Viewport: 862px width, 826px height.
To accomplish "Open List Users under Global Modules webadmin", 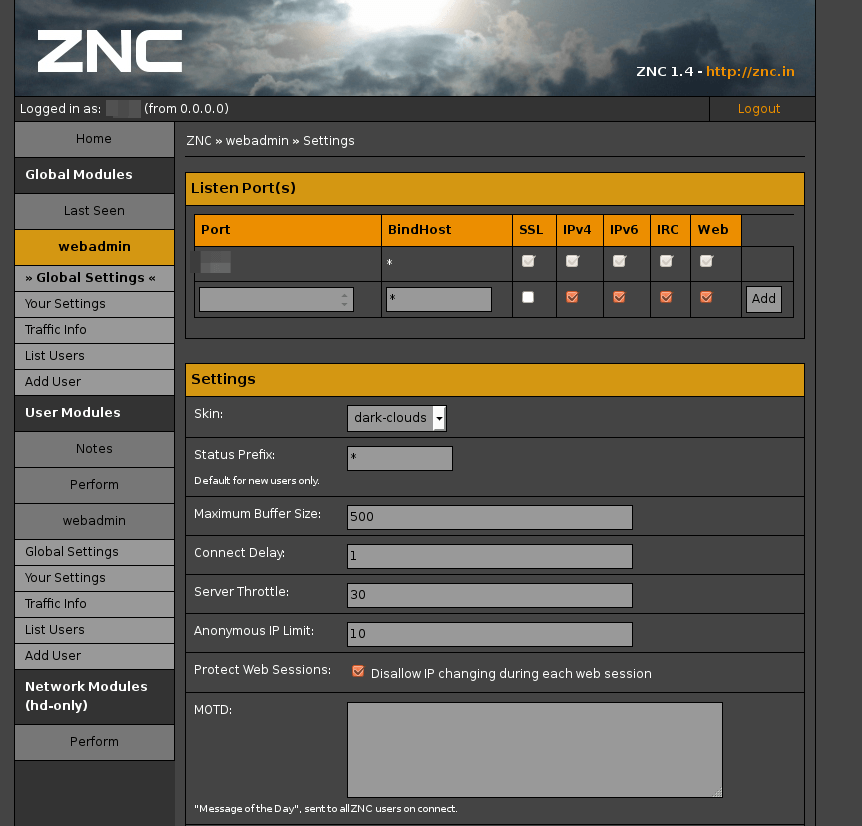I will tap(94, 356).
